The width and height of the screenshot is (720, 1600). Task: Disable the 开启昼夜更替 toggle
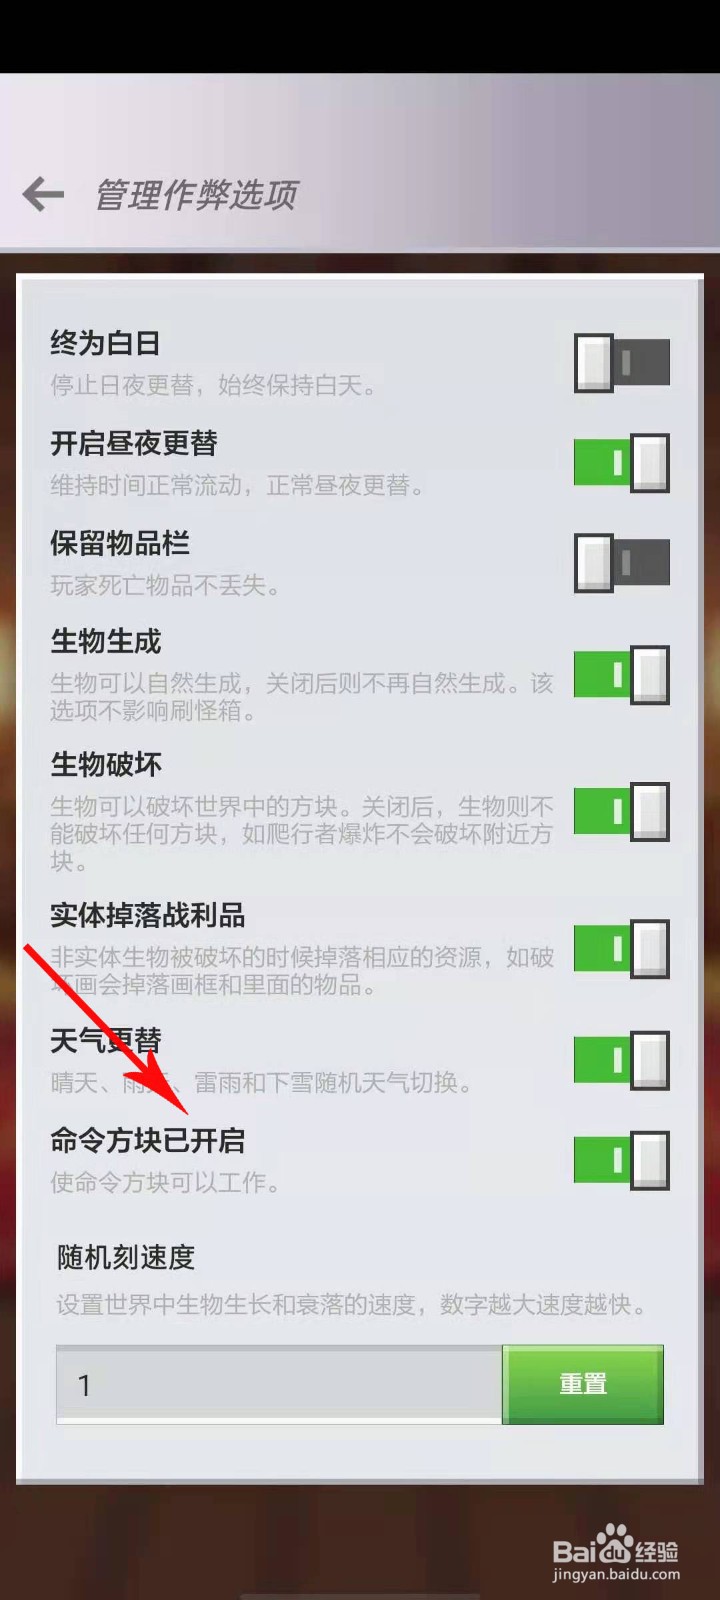621,462
